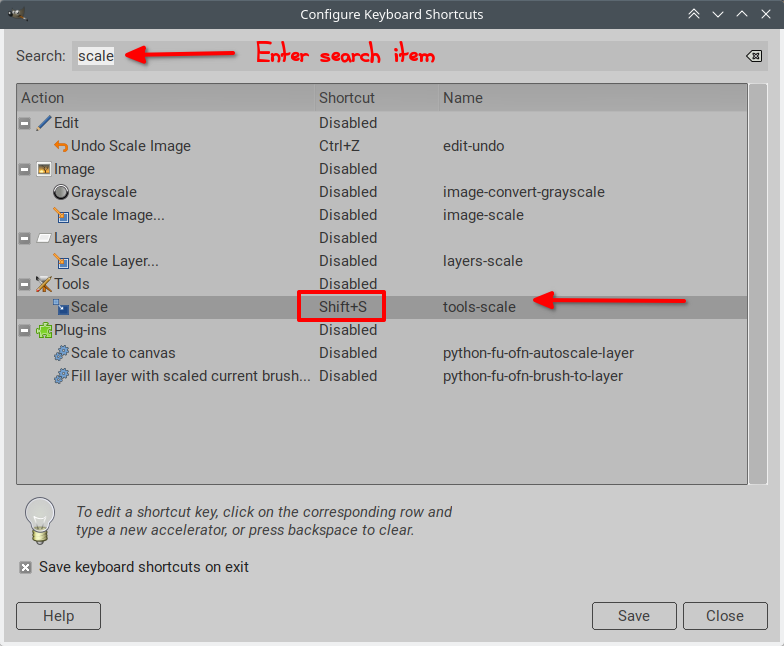This screenshot has height=646, width=784.
Task: Sort by the Name column header
Action: (x=592, y=98)
